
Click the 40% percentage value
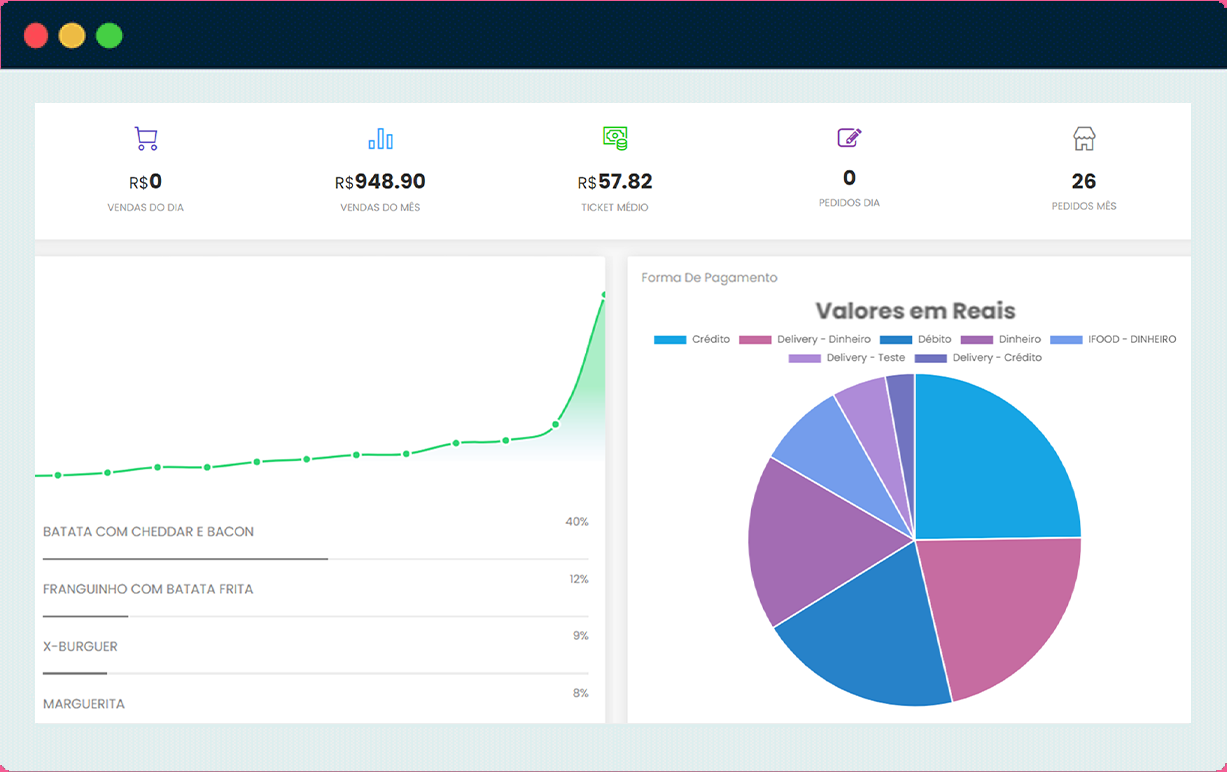[x=577, y=522]
